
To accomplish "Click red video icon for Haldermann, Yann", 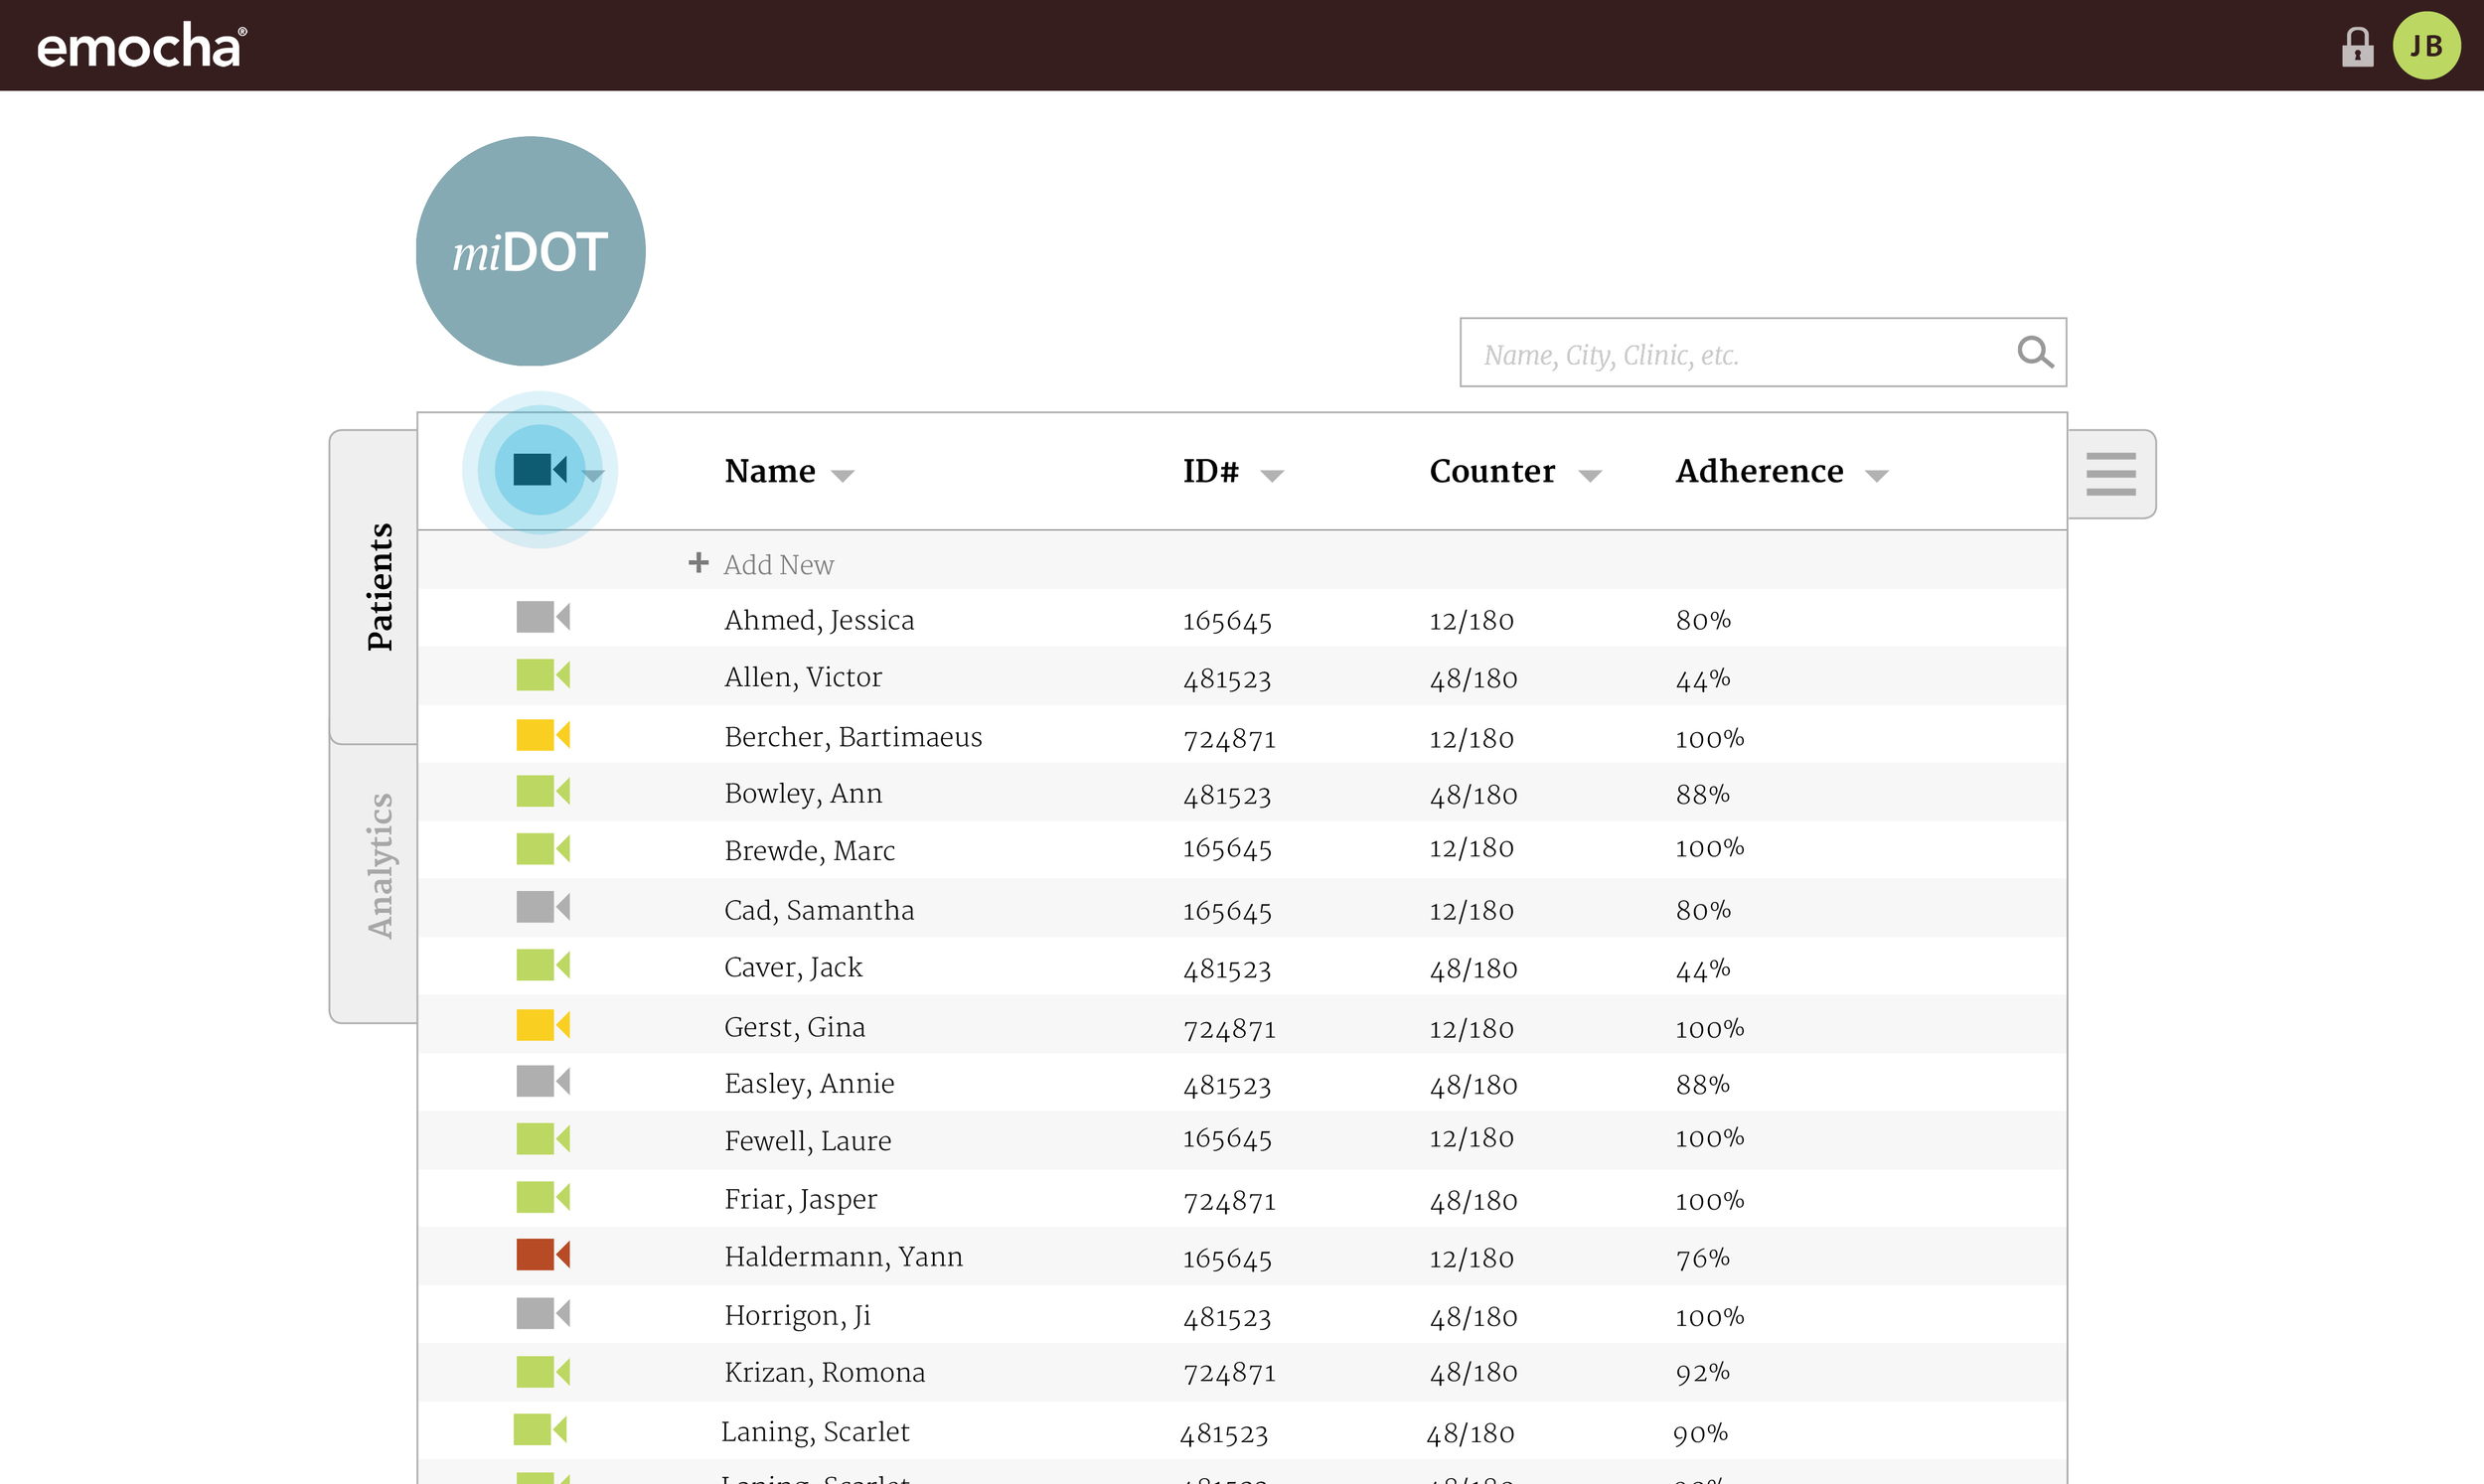I will click(x=543, y=1254).
